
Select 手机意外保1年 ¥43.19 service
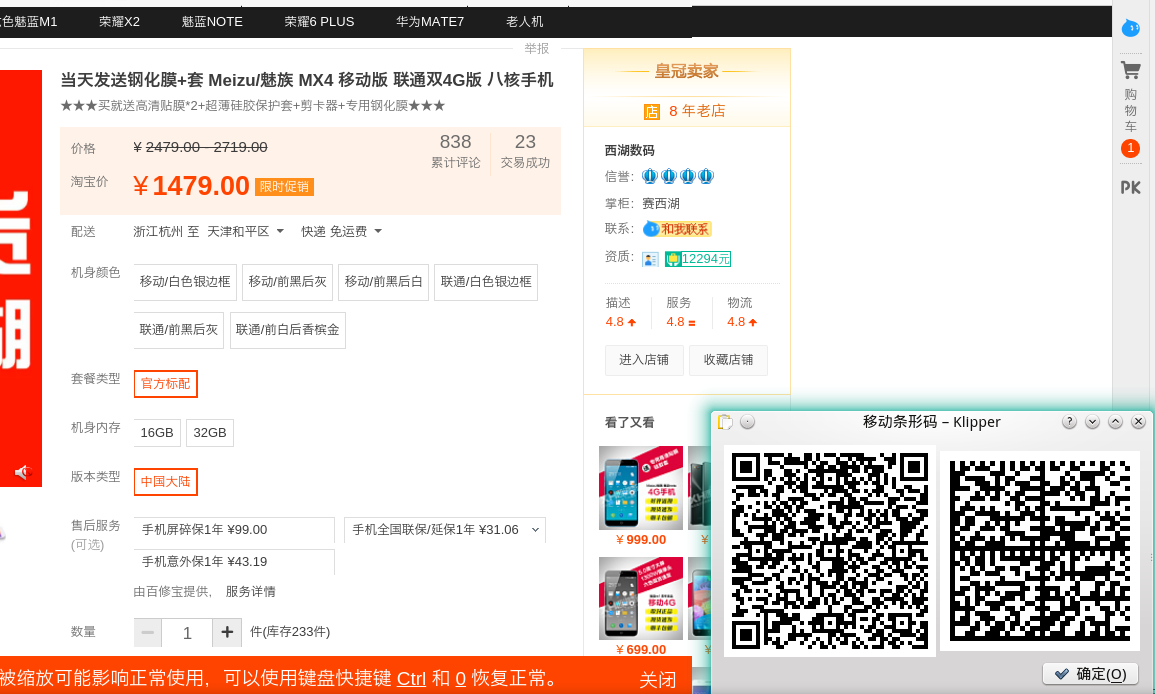pos(234,561)
